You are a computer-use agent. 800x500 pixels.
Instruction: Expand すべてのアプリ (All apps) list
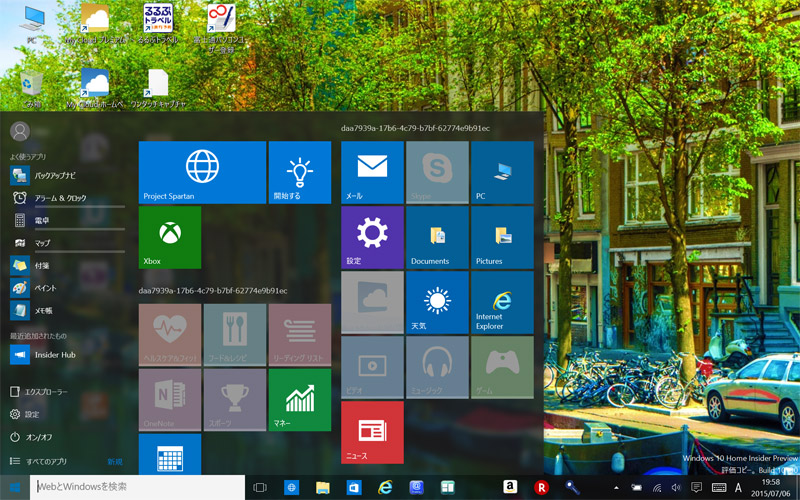[45, 461]
